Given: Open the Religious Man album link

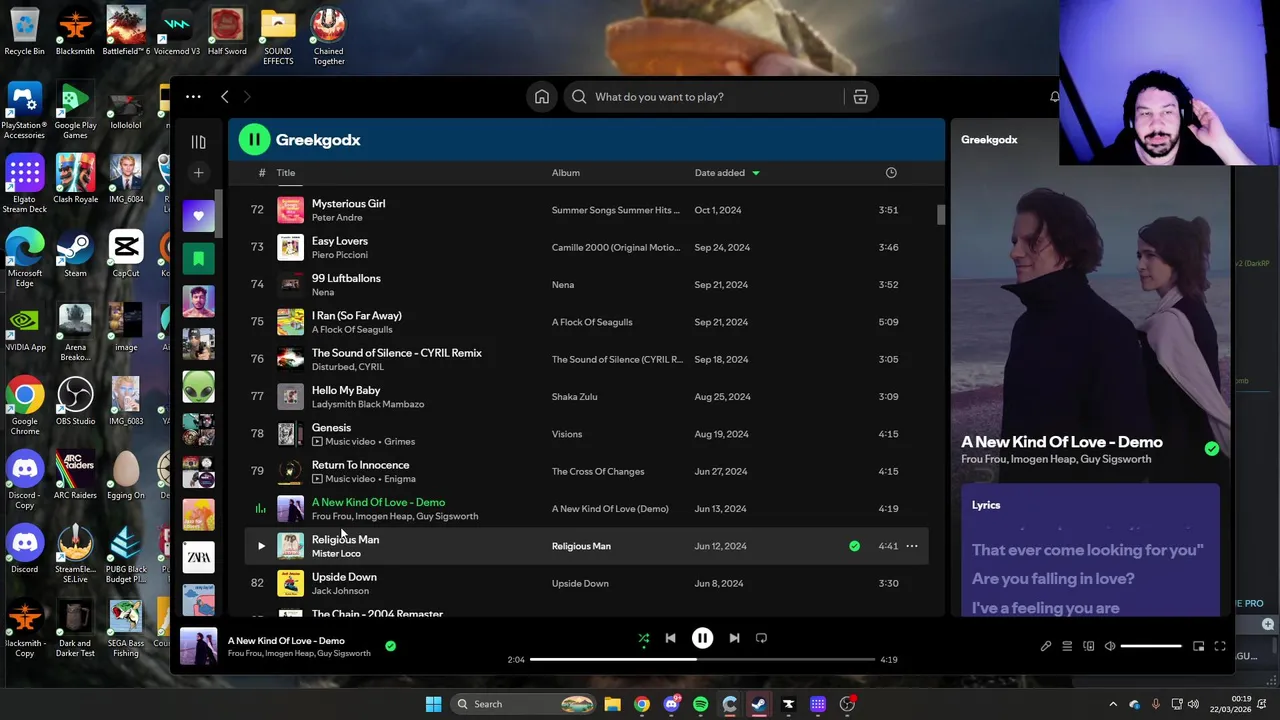Looking at the screenshot, I should (x=581, y=546).
